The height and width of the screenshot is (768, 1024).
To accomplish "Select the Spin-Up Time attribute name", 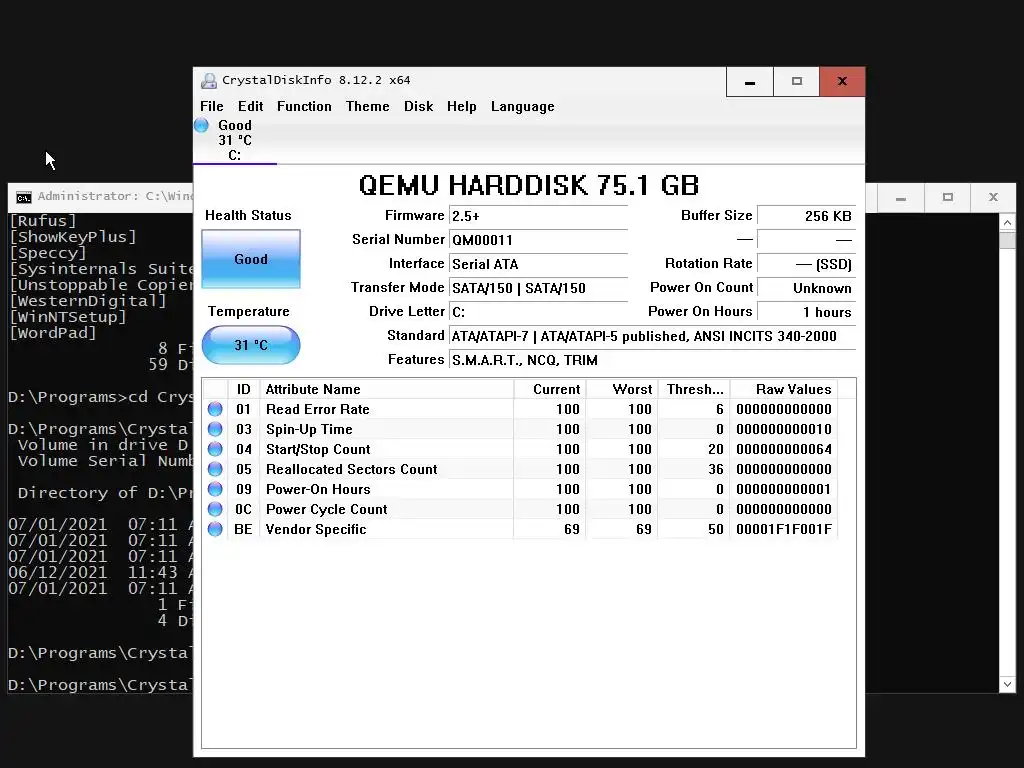I will pos(309,429).
